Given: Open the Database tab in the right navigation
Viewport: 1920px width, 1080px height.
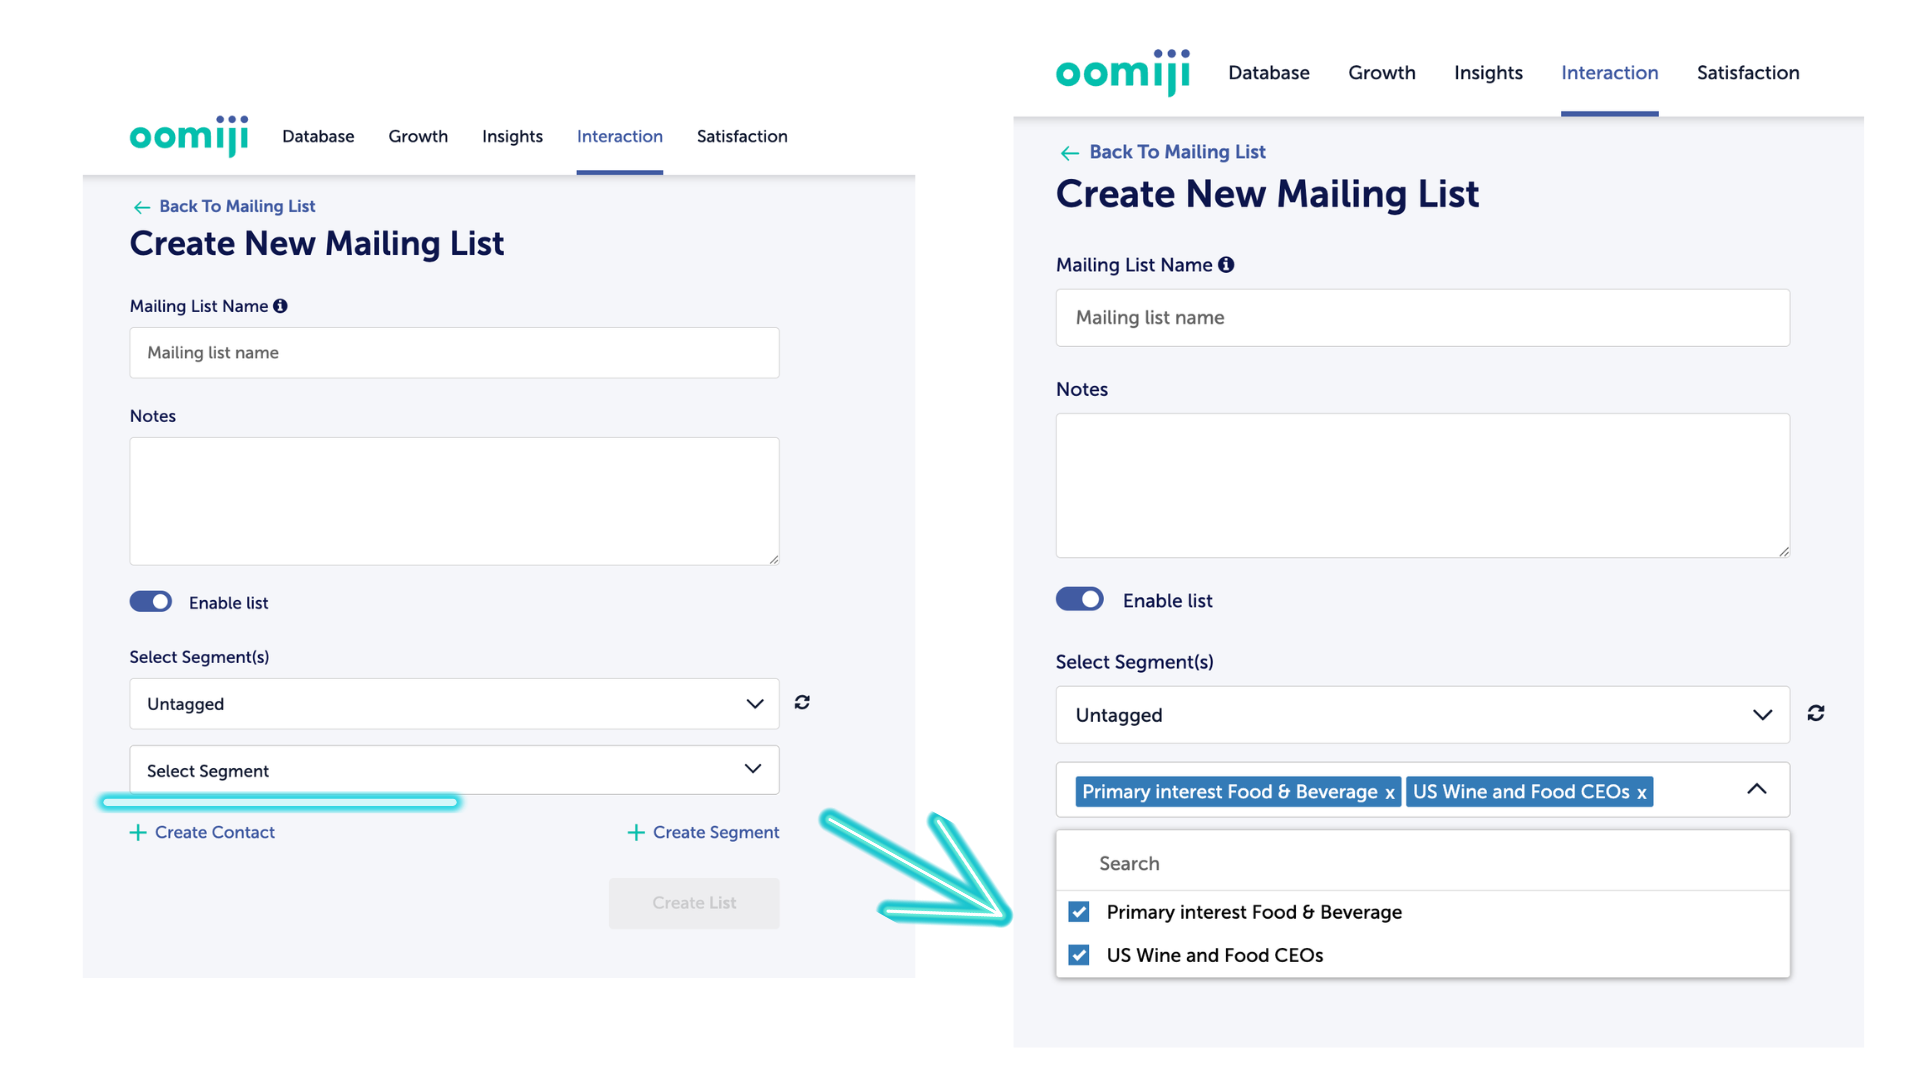Looking at the screenshot, I should tap(1268, 73).
